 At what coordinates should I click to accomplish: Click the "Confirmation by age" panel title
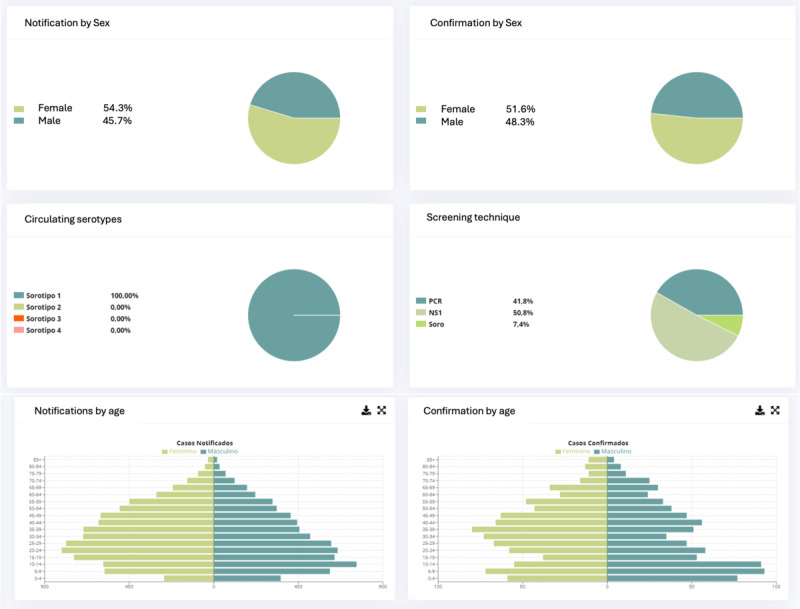click(469, 411)
